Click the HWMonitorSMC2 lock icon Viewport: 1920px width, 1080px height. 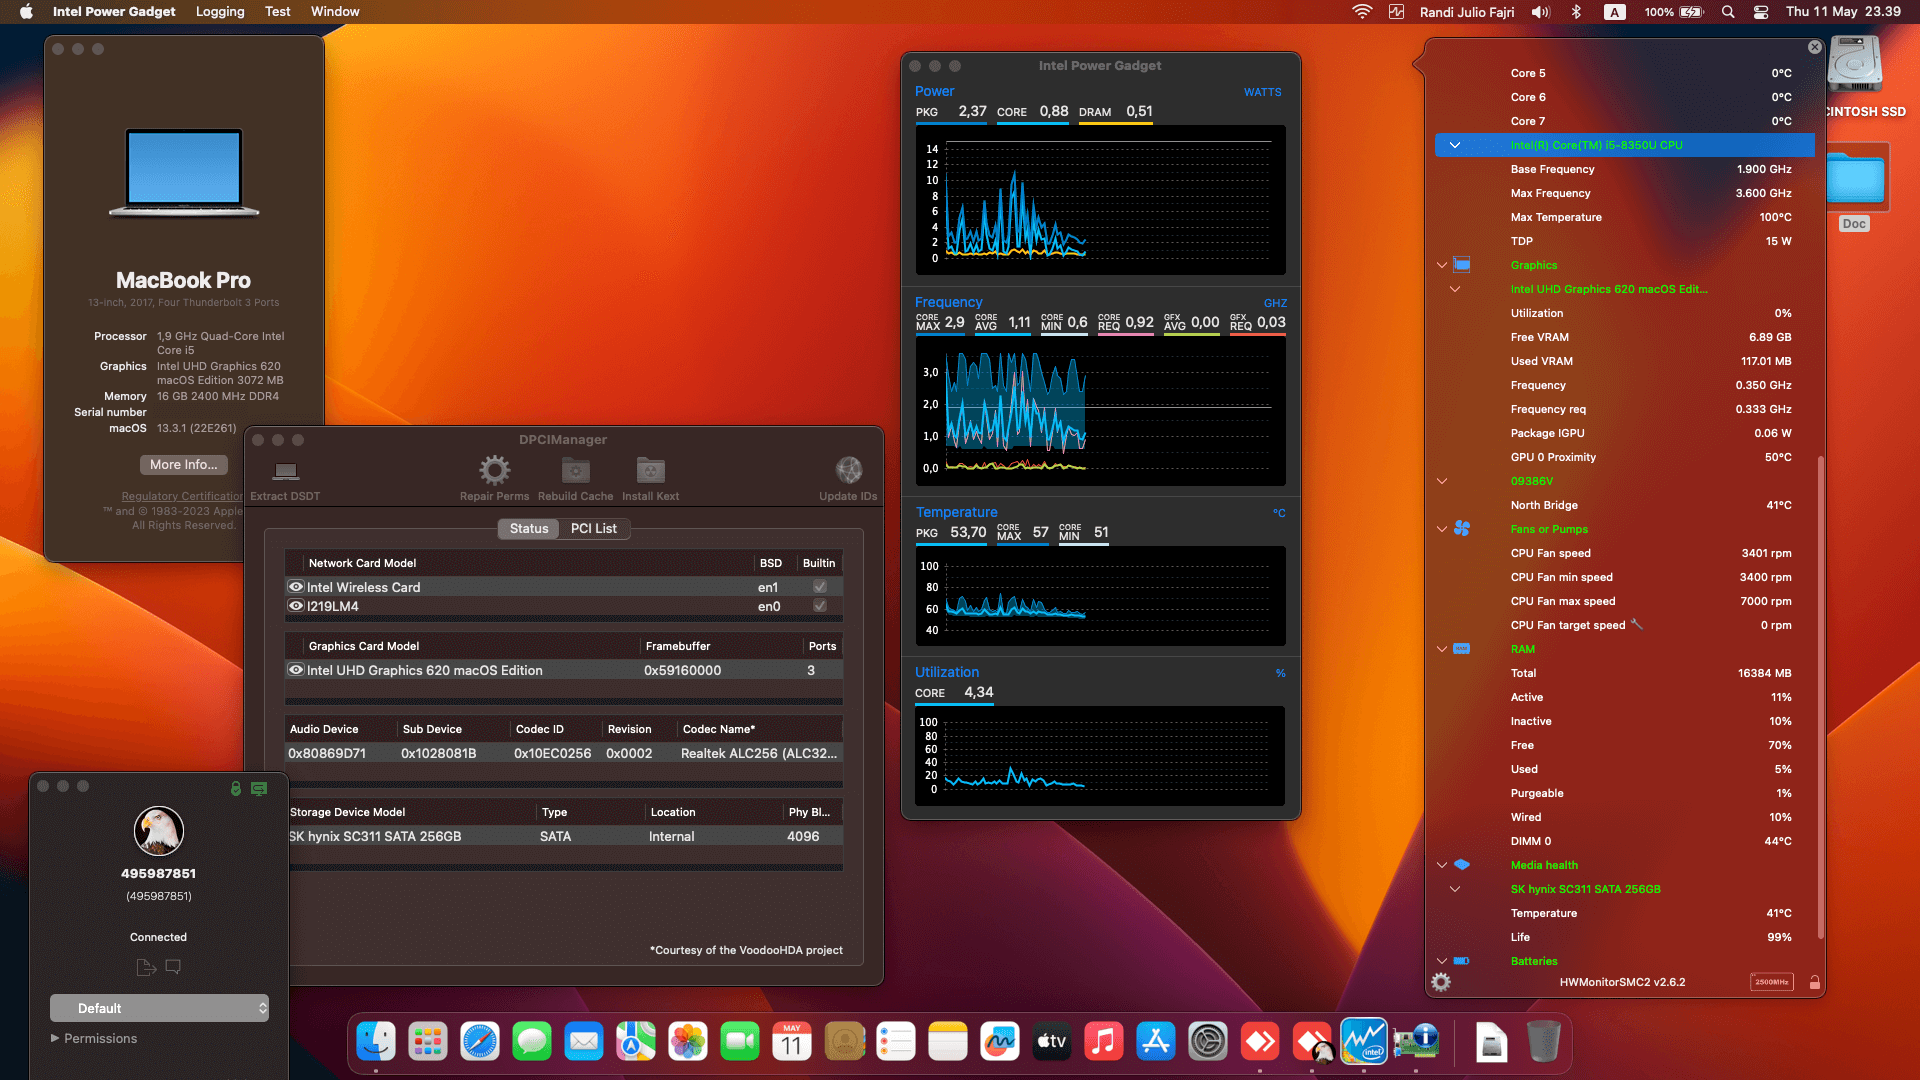point(1814,982)
